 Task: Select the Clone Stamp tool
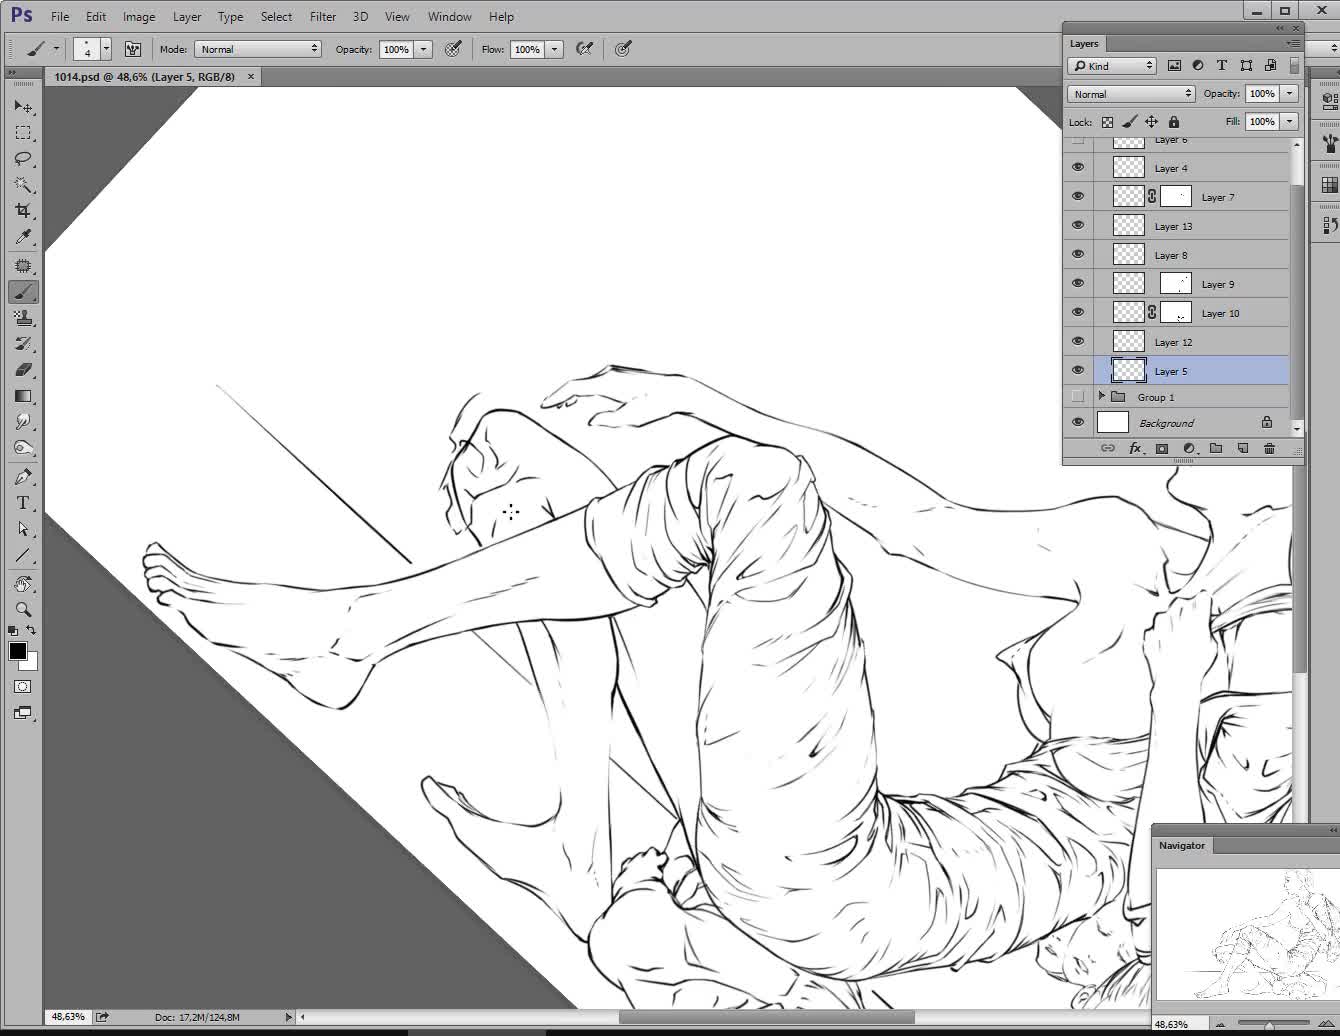click(x=23, y=318)
